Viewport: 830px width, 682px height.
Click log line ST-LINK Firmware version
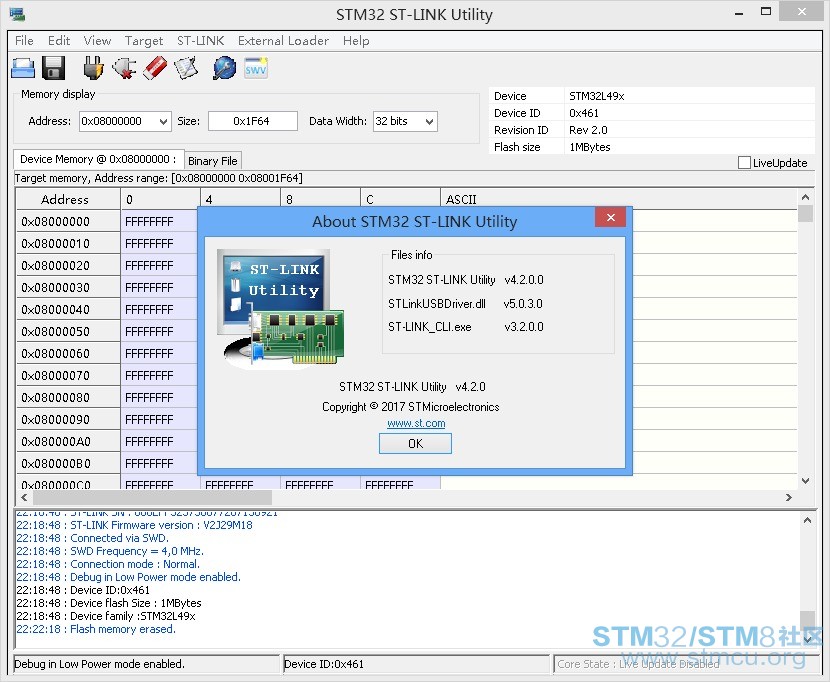tap(134, 525)
